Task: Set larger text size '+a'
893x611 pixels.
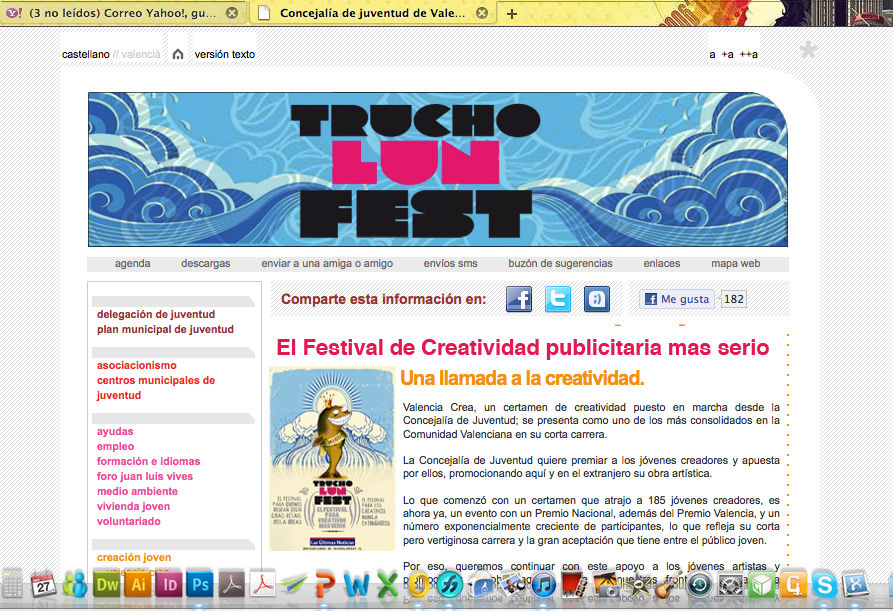Action: [727, 55]
